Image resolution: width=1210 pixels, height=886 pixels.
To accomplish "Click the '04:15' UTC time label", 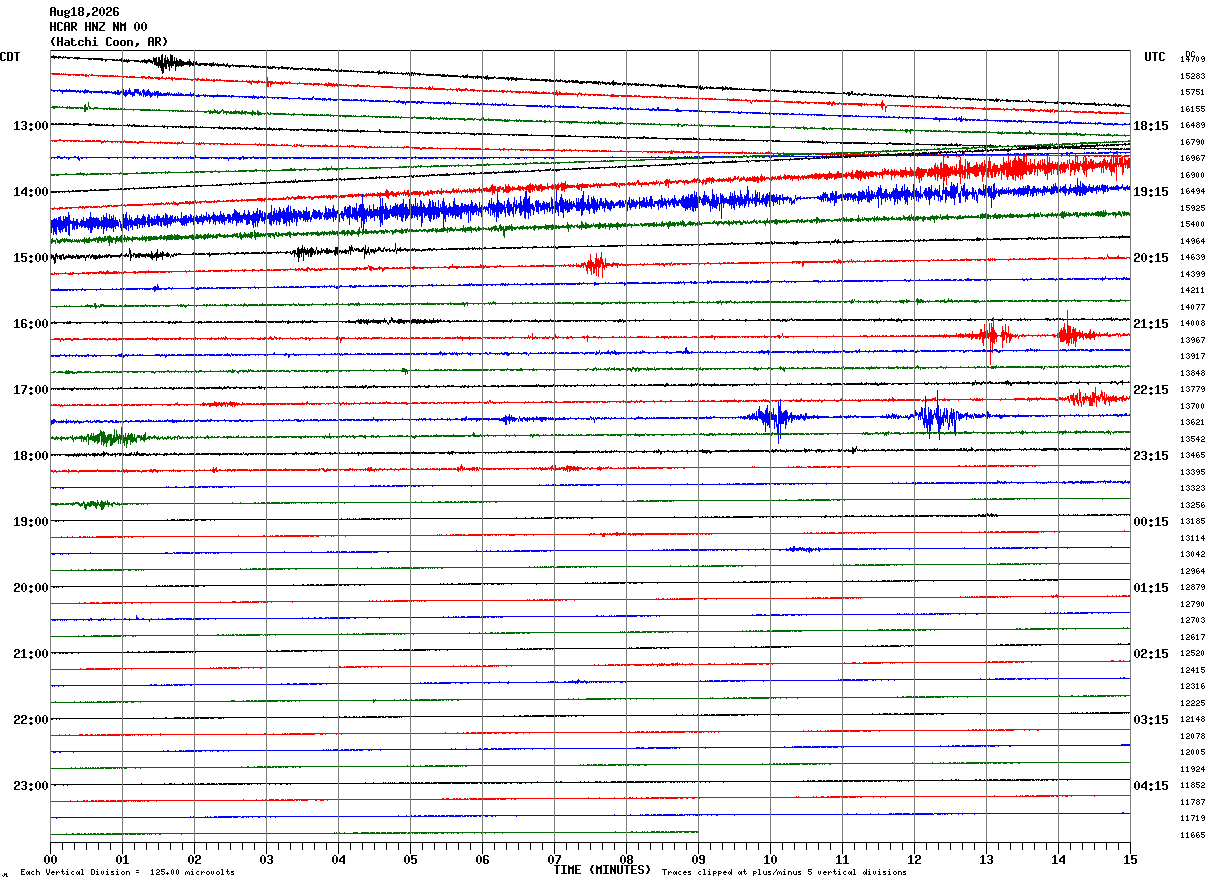I will coord(1151,785).
